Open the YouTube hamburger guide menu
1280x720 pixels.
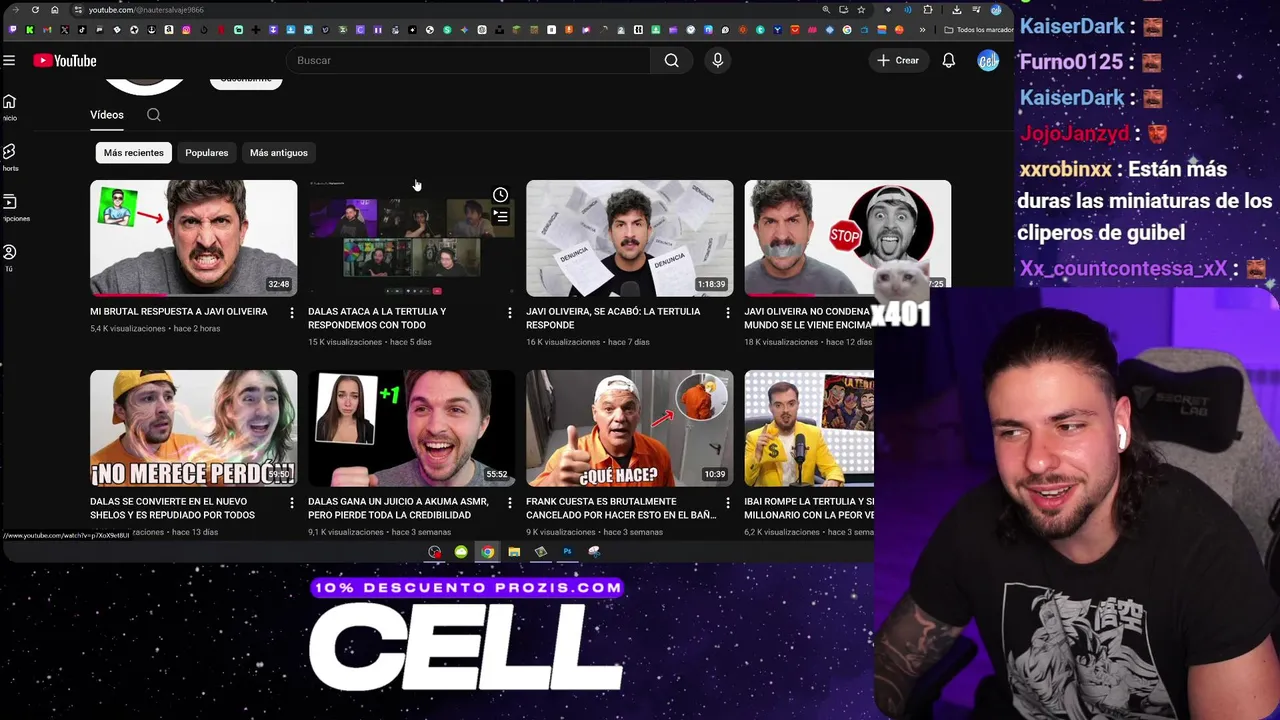coord(9,61)
